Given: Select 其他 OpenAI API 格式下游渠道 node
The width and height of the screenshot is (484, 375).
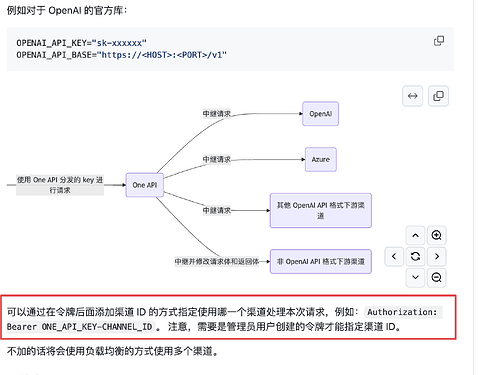Looking at the screenshot, I should [321, 210].
